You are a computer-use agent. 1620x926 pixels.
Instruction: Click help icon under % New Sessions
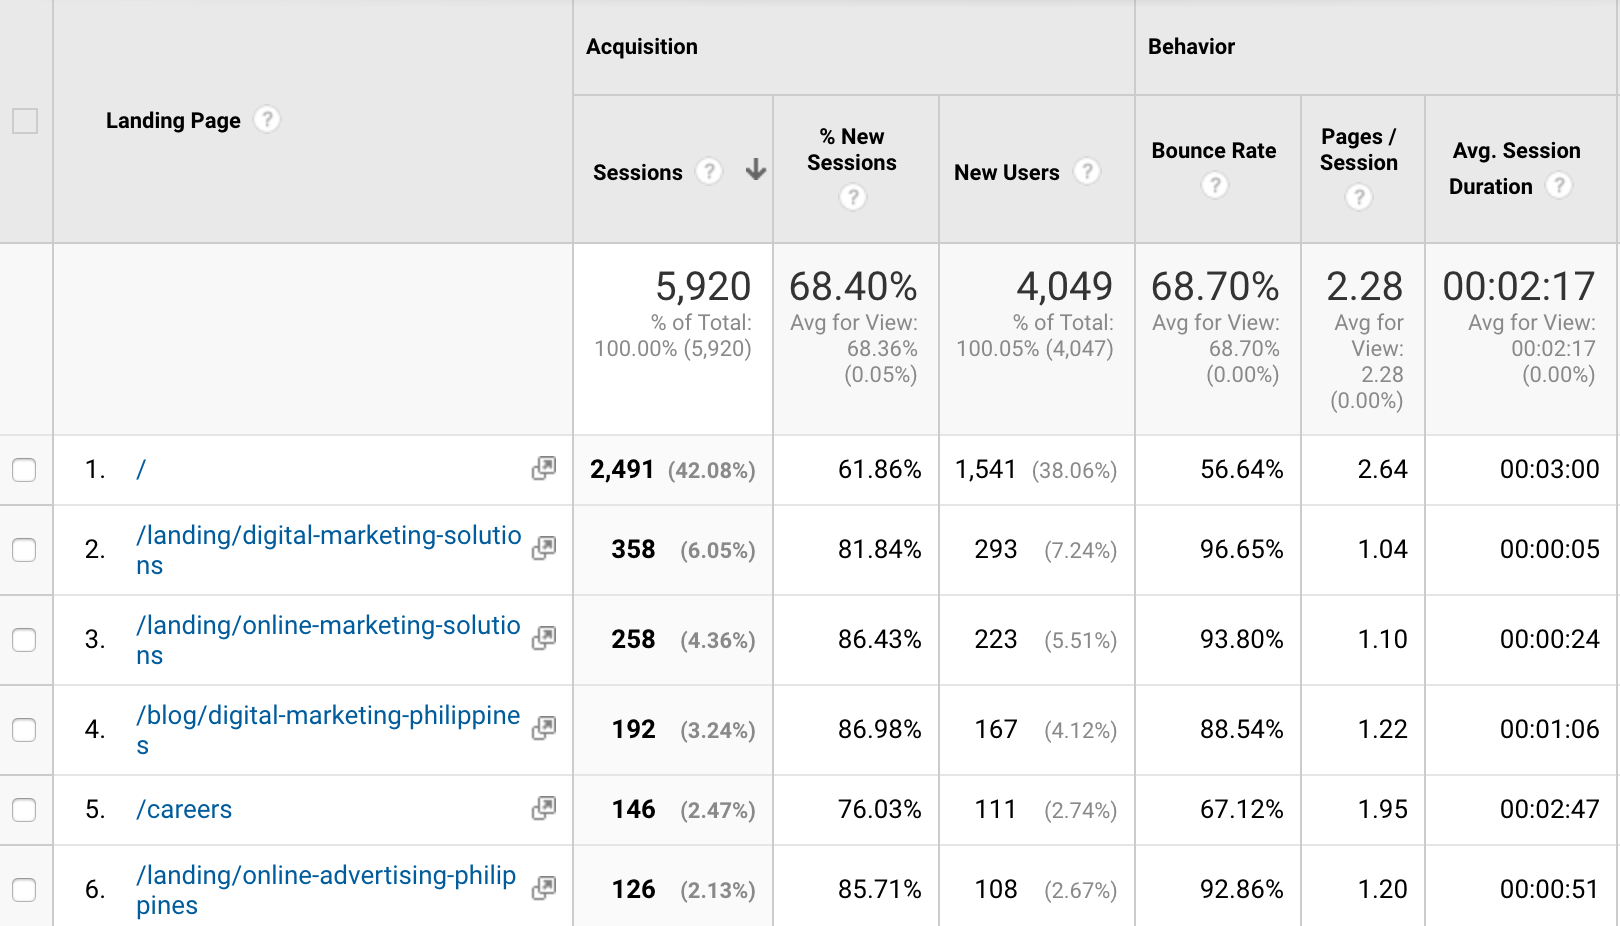[852, 197]
